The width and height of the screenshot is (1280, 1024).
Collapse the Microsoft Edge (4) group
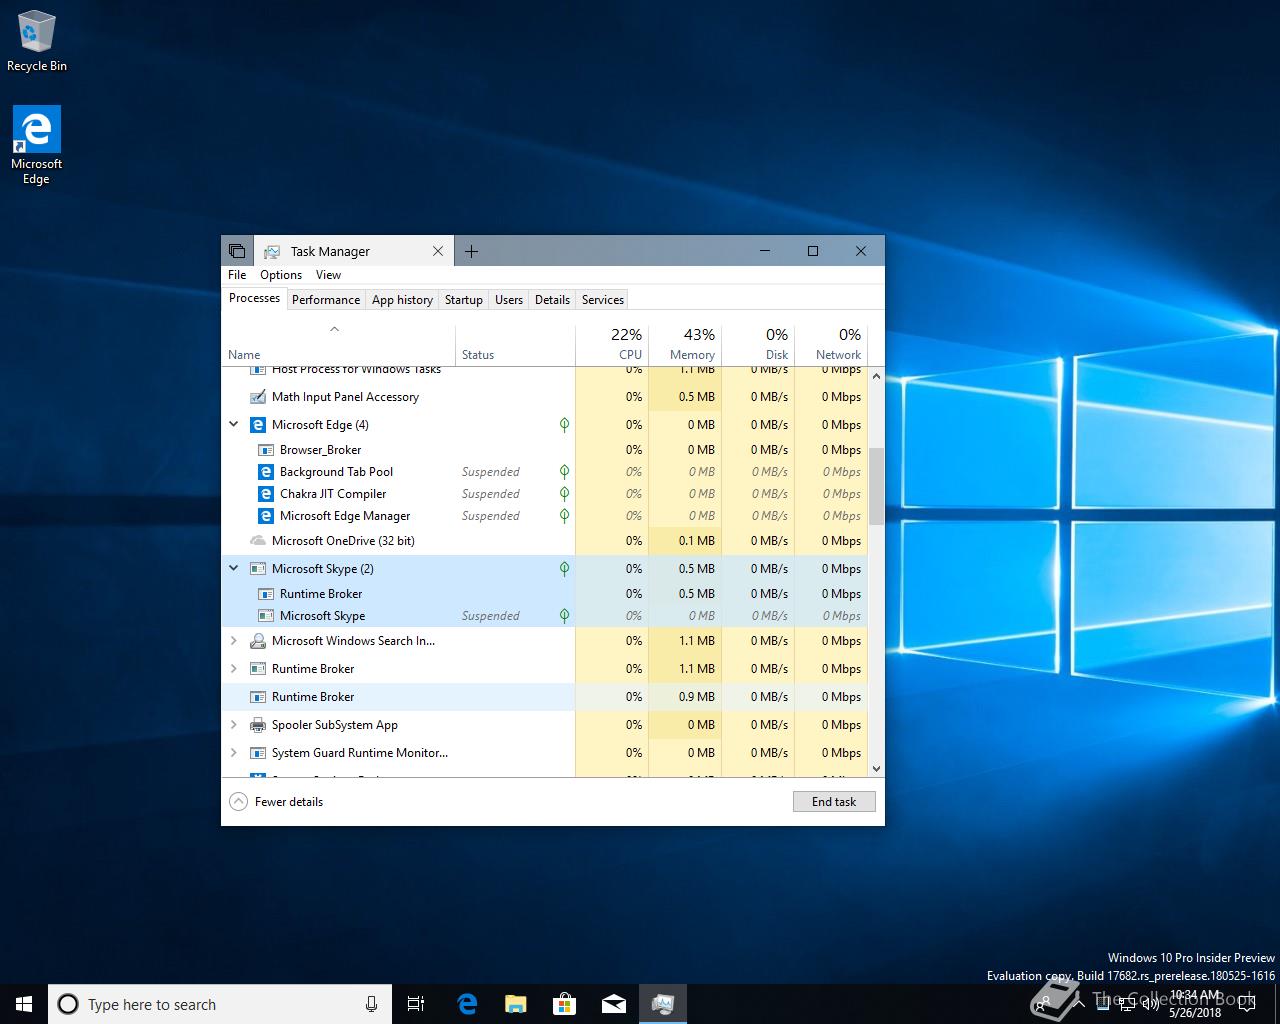pyautogui.click(x=234, y=425)
